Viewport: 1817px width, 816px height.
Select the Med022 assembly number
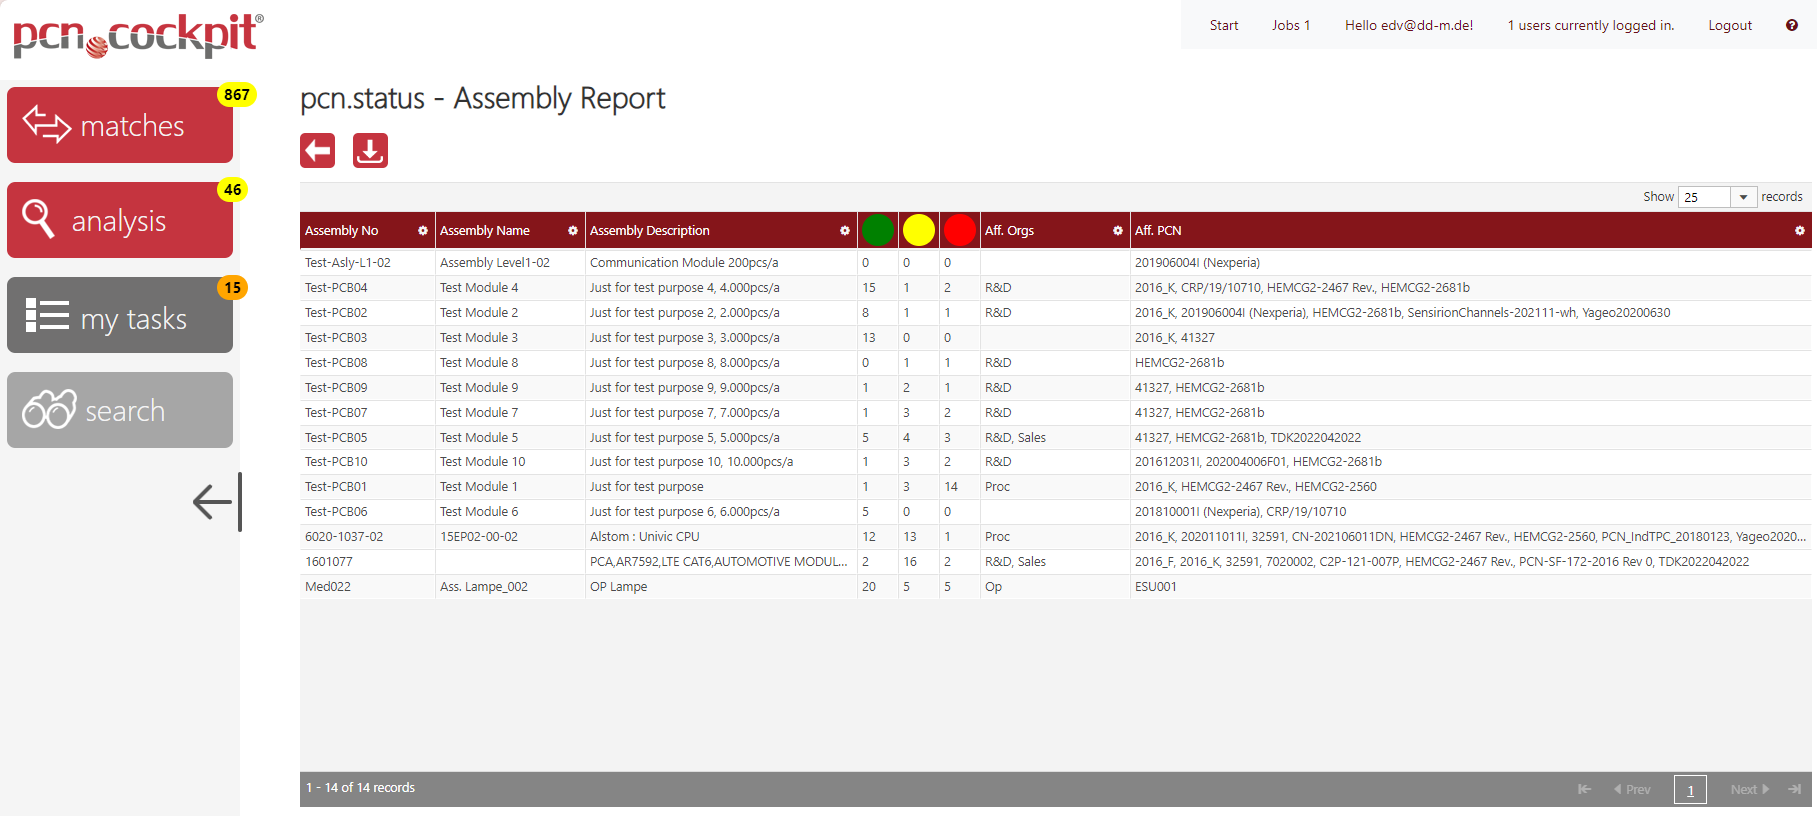tap(328, 587)
